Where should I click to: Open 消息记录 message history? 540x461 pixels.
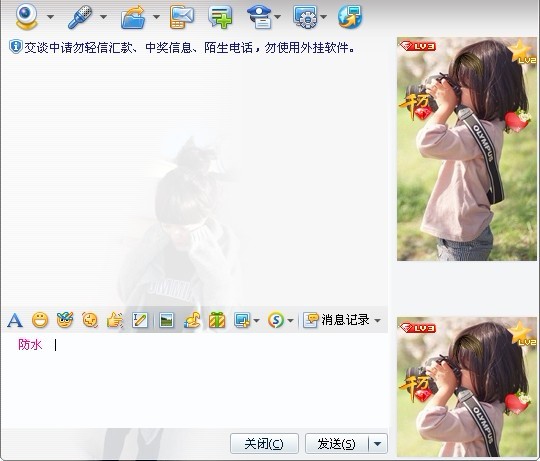pos(336,320)
